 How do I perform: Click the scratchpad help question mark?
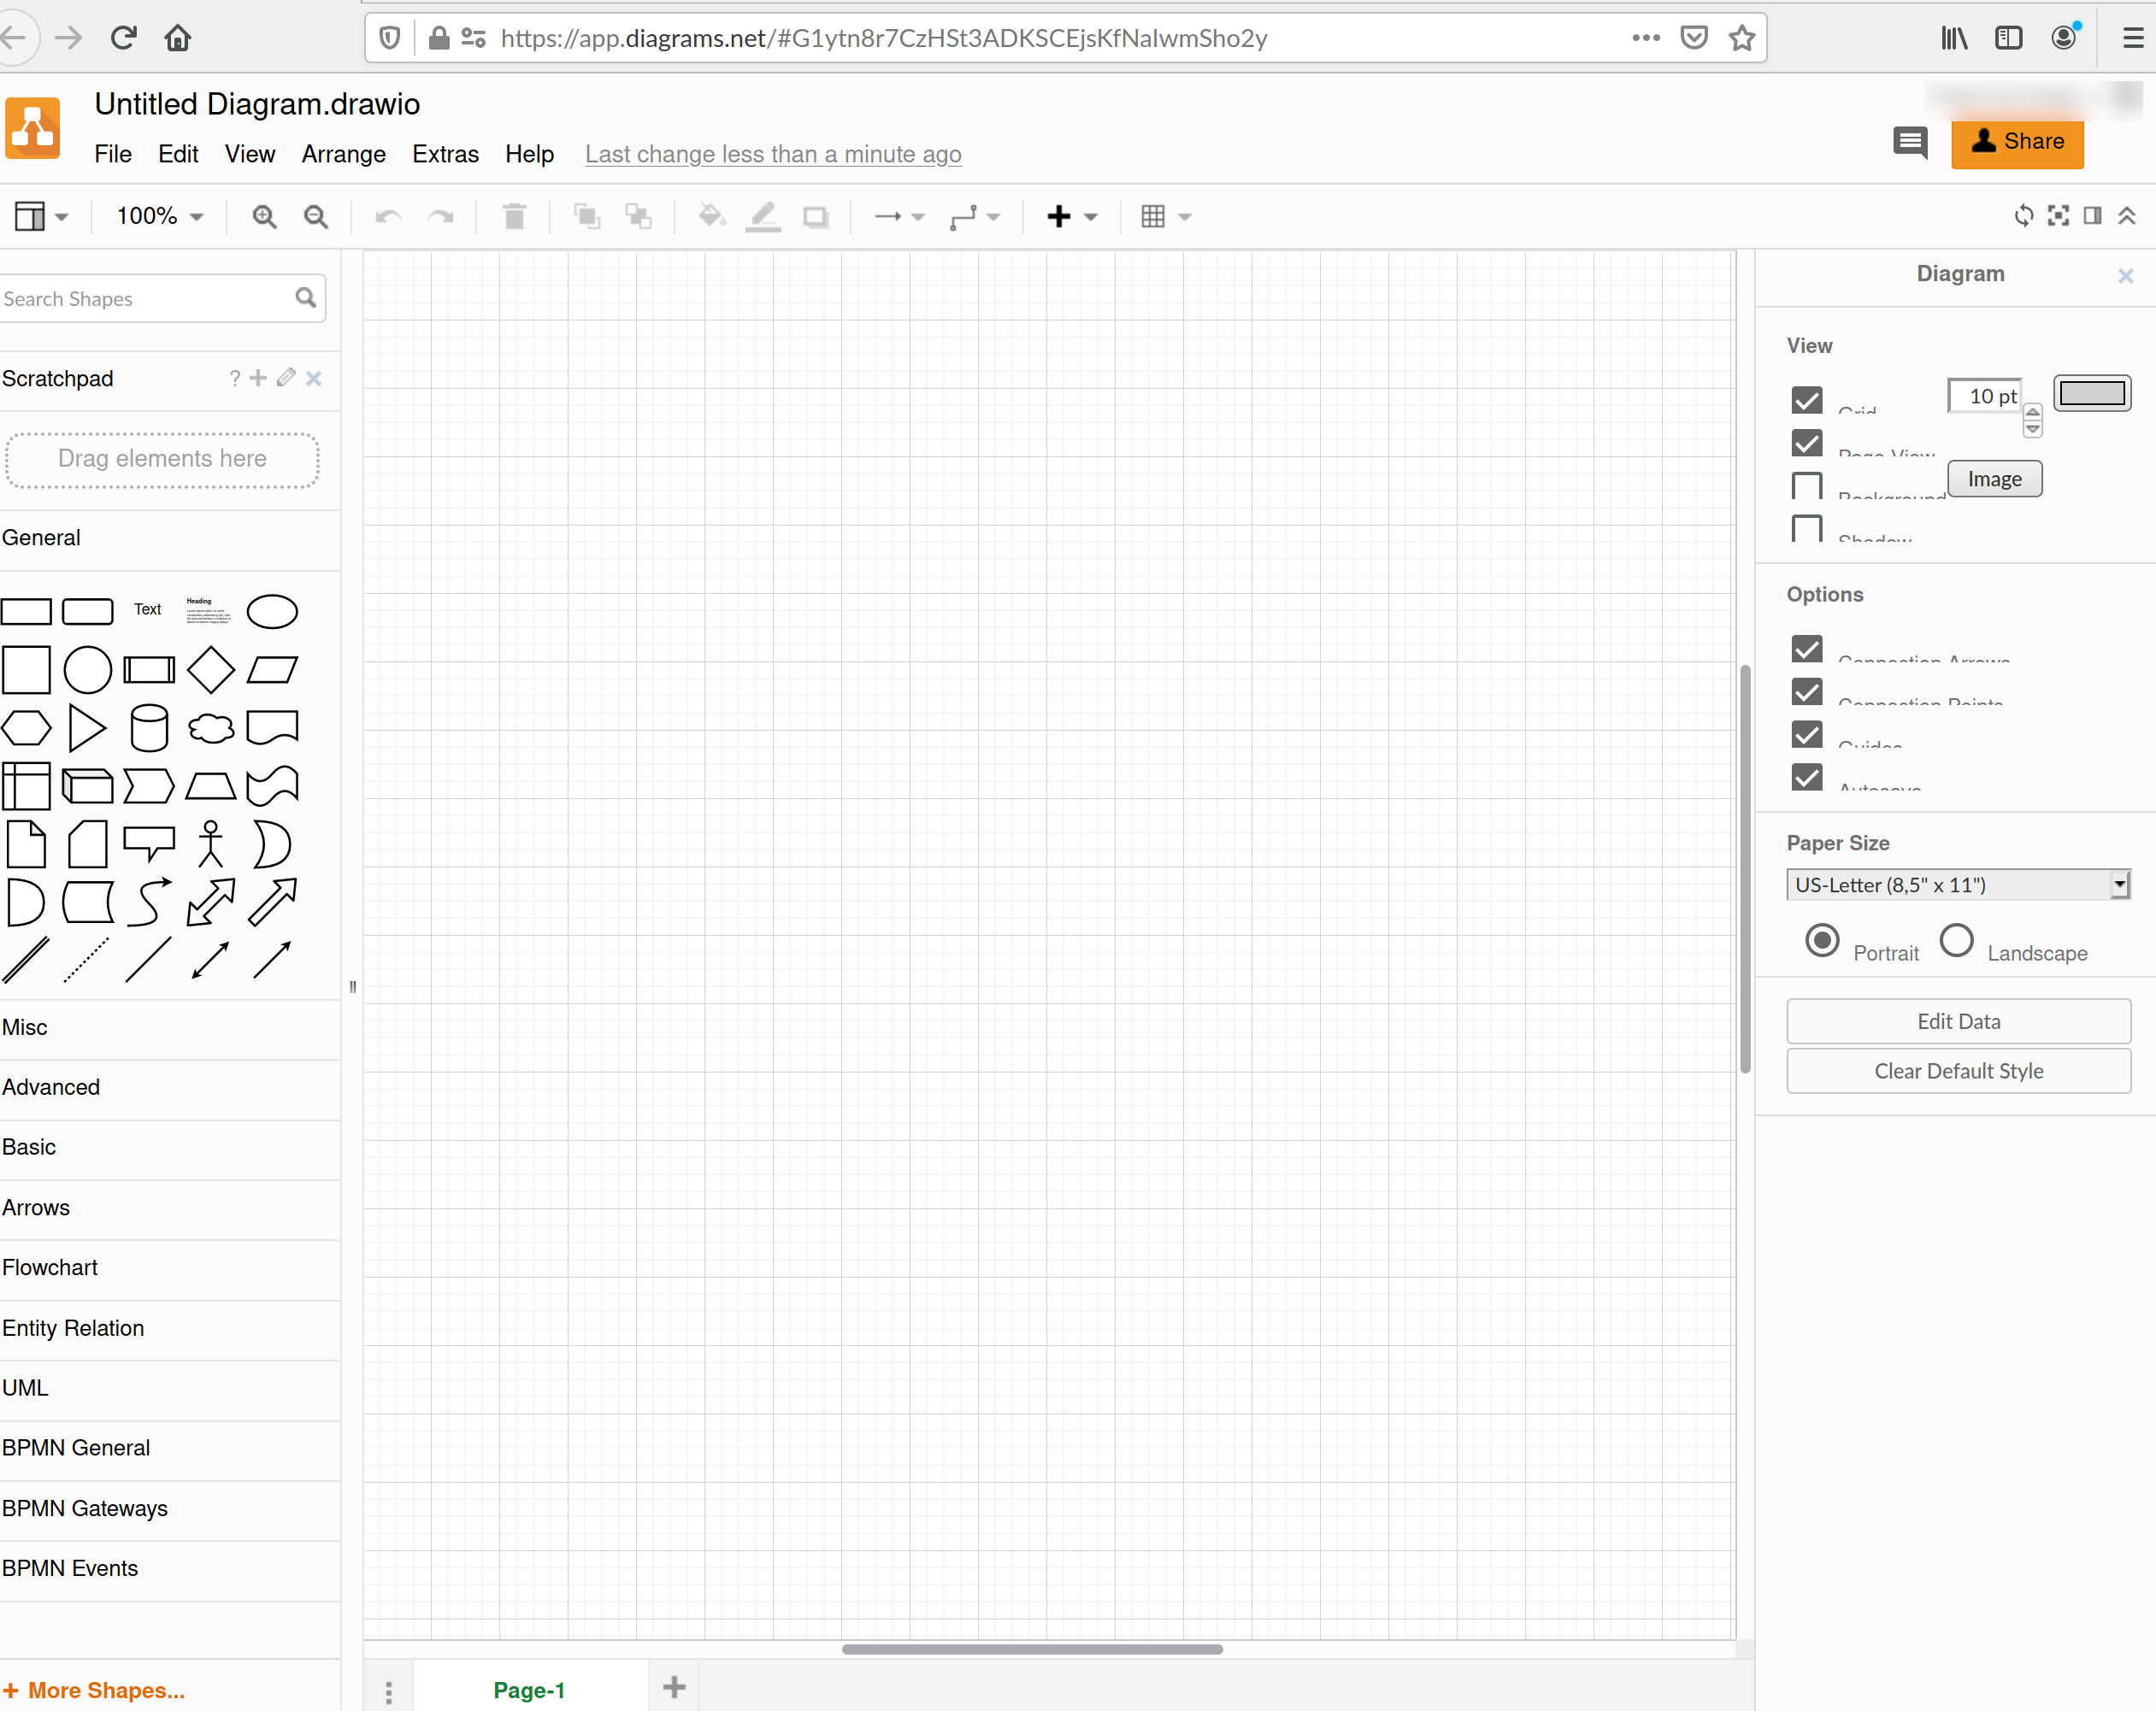click(x=235, y=378)
